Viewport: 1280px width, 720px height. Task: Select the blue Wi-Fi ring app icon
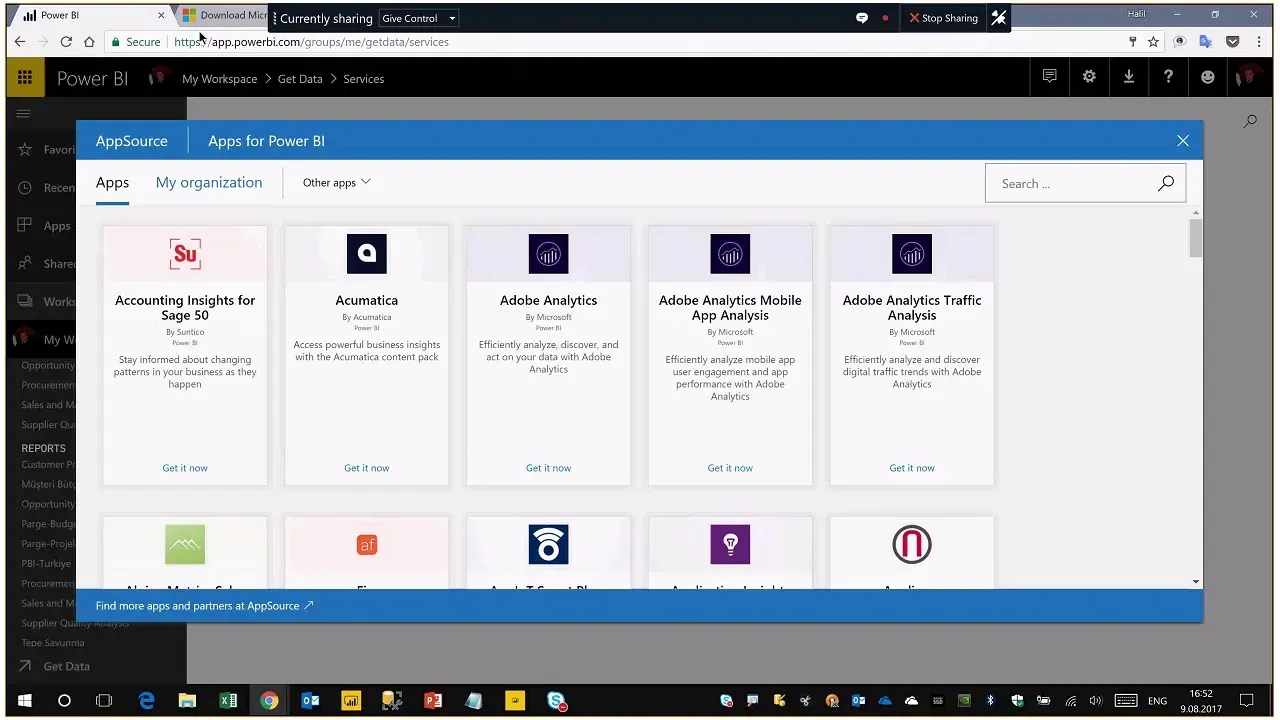pos(548,545)
